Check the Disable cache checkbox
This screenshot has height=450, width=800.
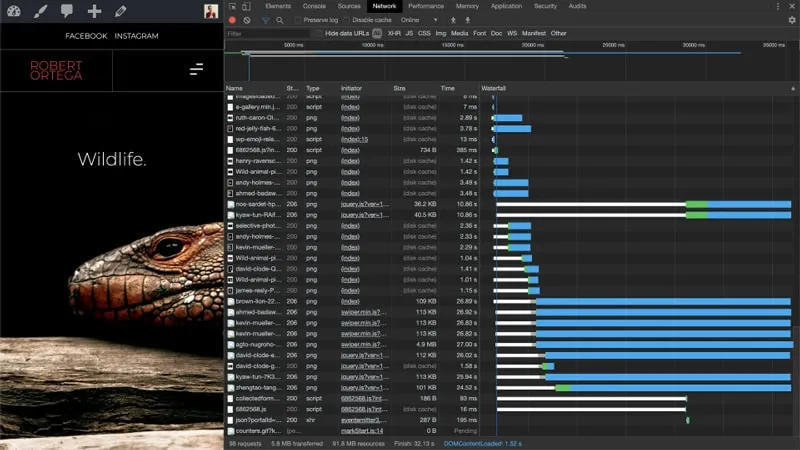347,19
